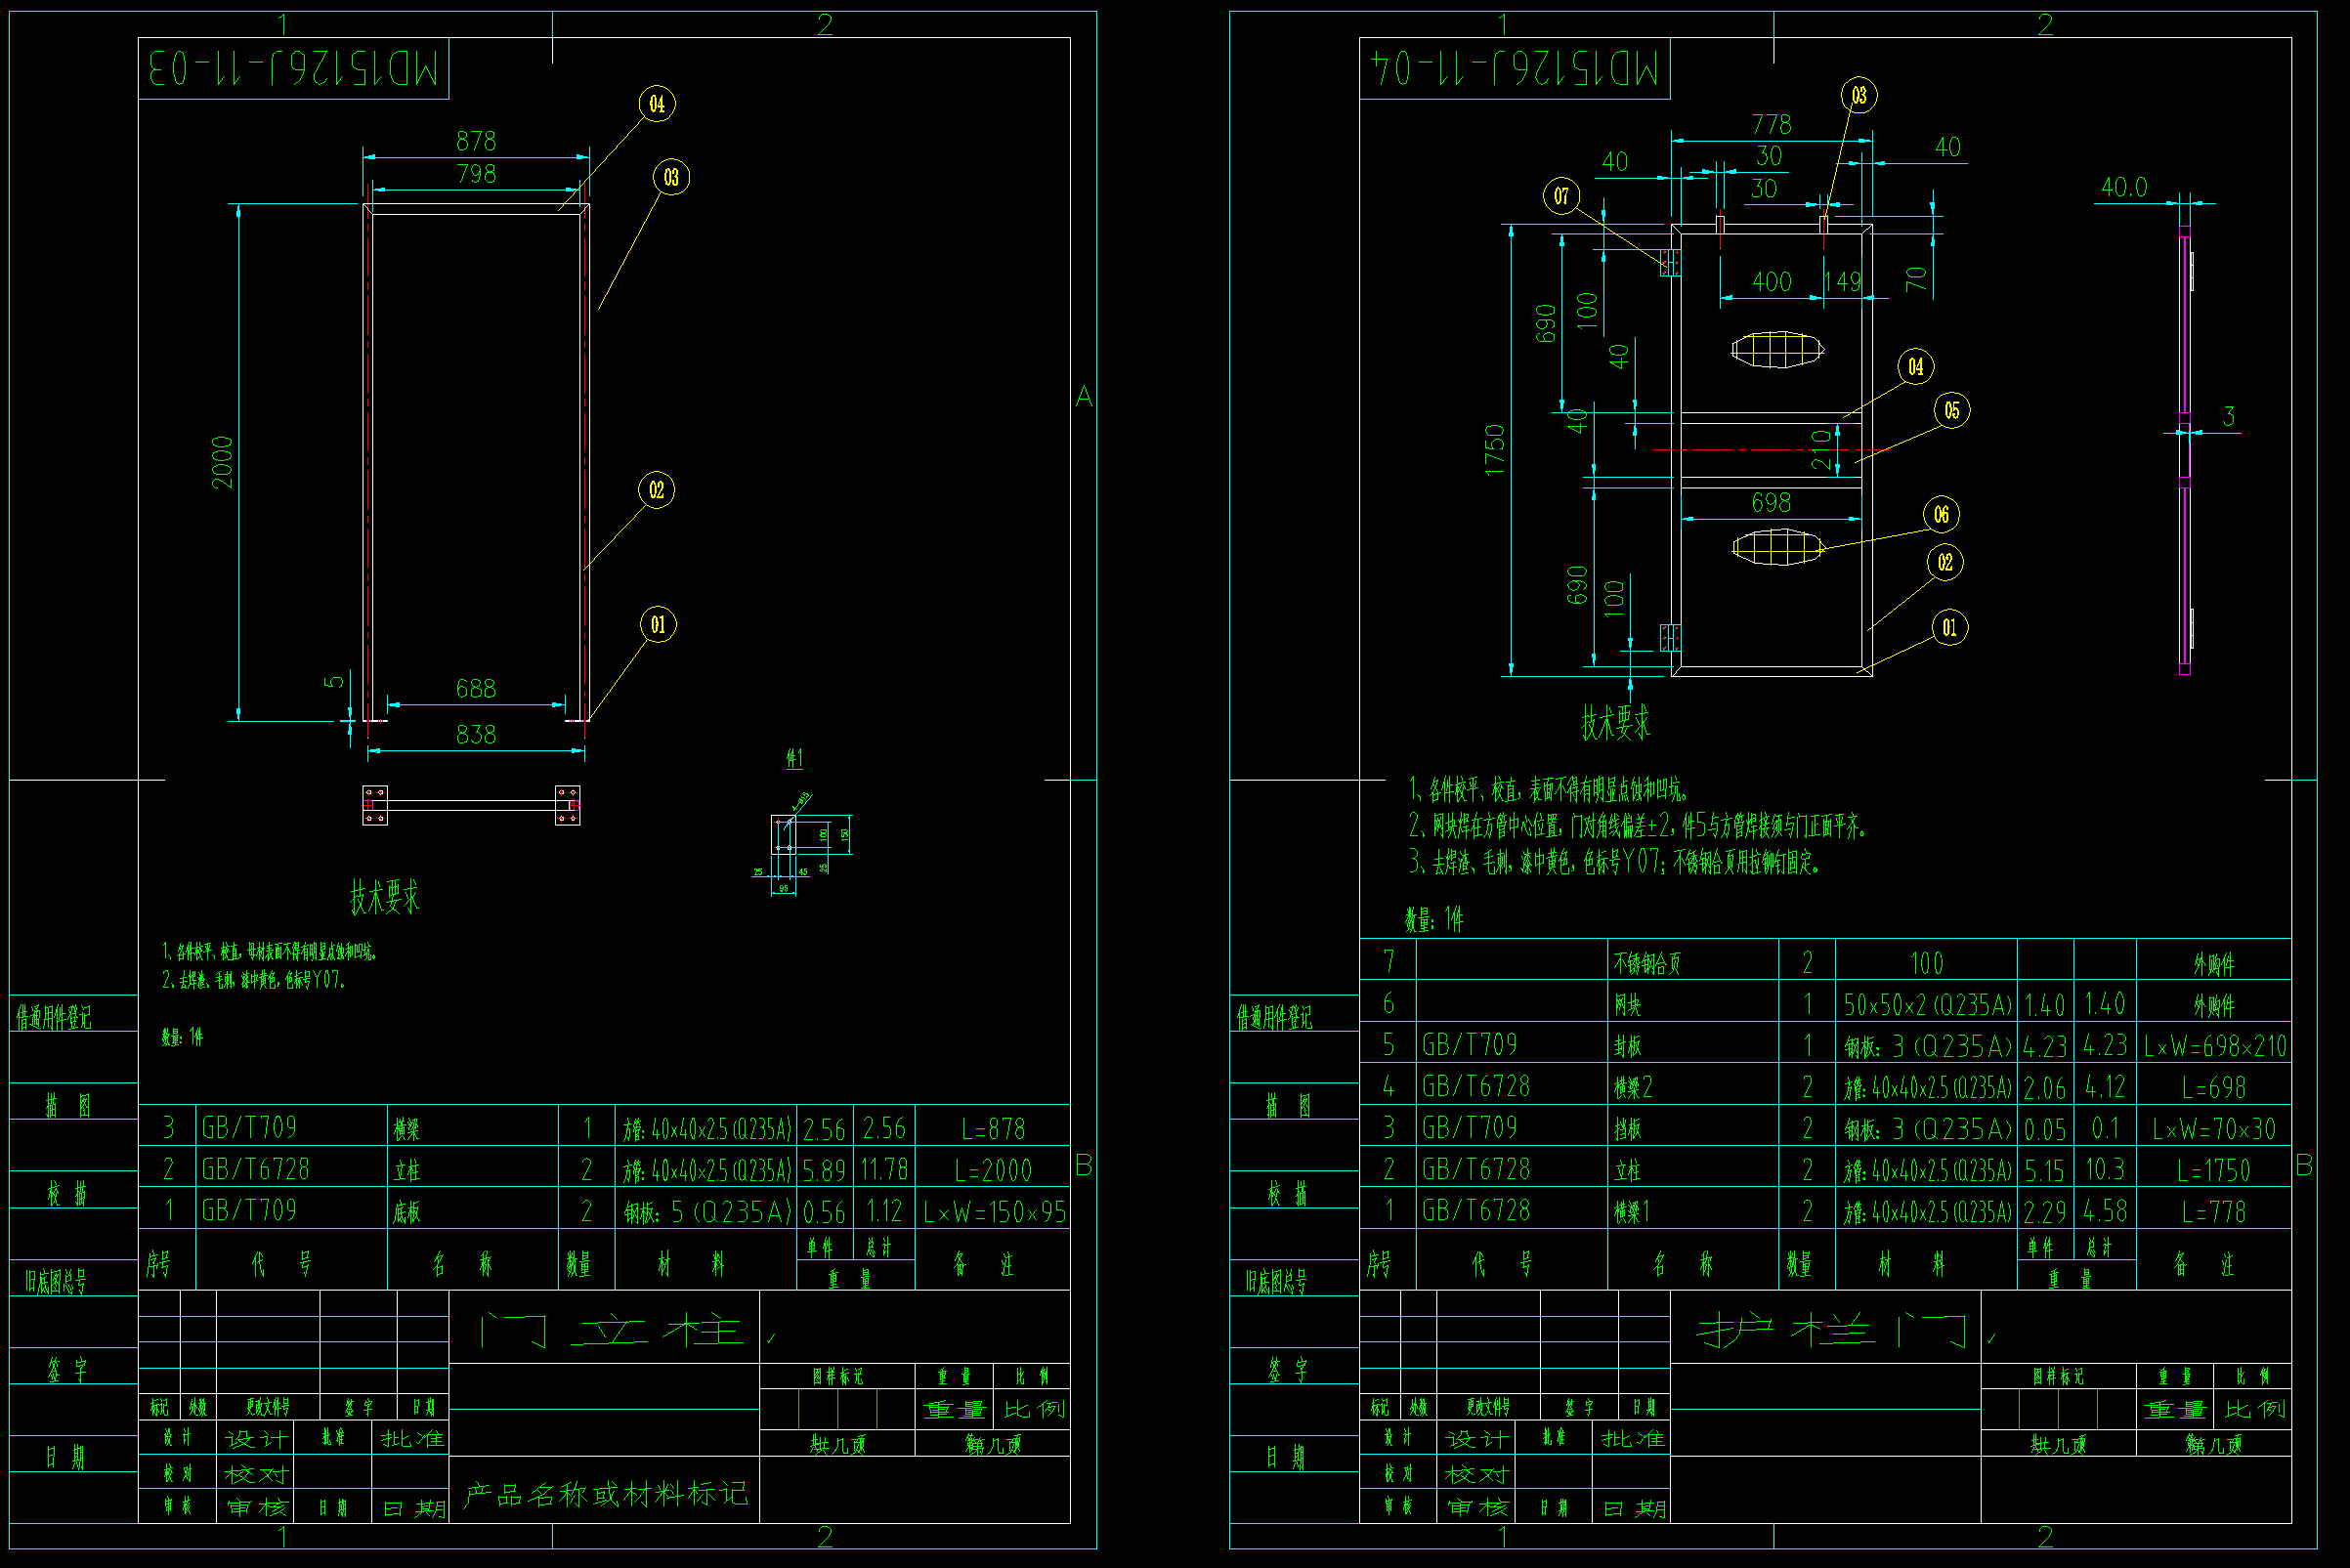2350x1568 pixels.
Task: Click part balloon 05 on right drawing
Action: [1951, 410]
